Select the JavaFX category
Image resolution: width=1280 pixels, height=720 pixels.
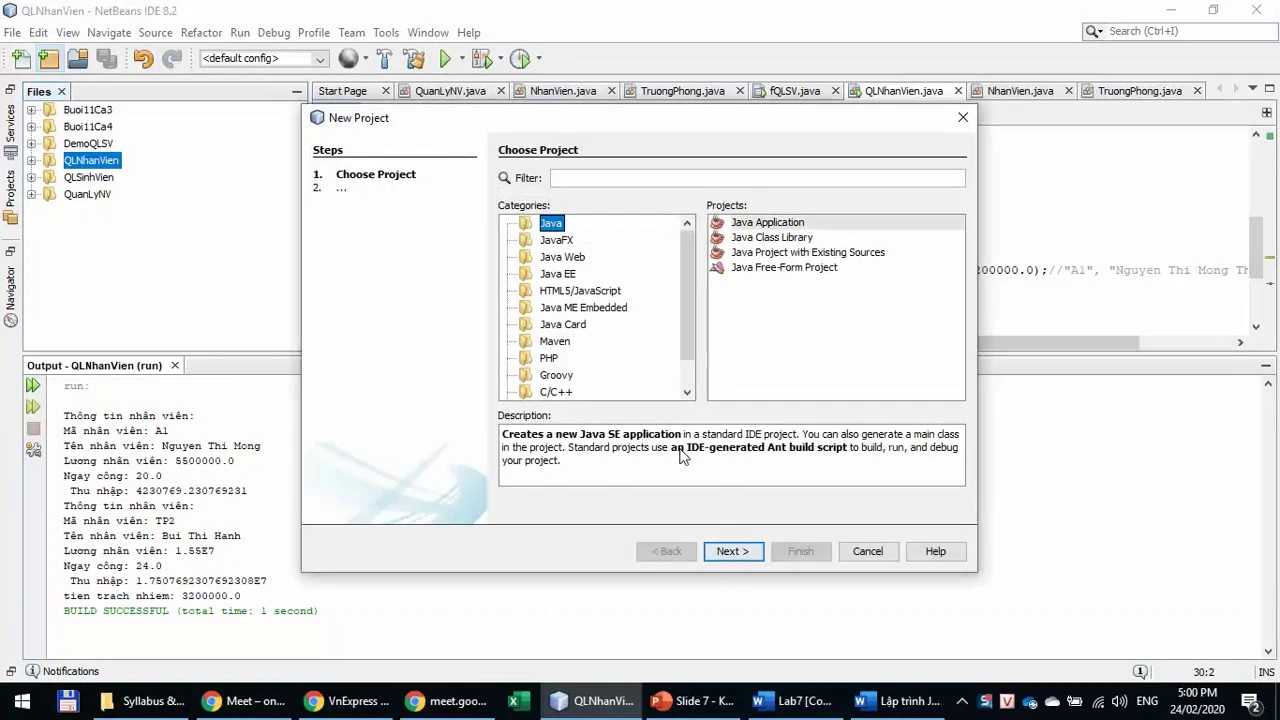(x=556, y=240)
